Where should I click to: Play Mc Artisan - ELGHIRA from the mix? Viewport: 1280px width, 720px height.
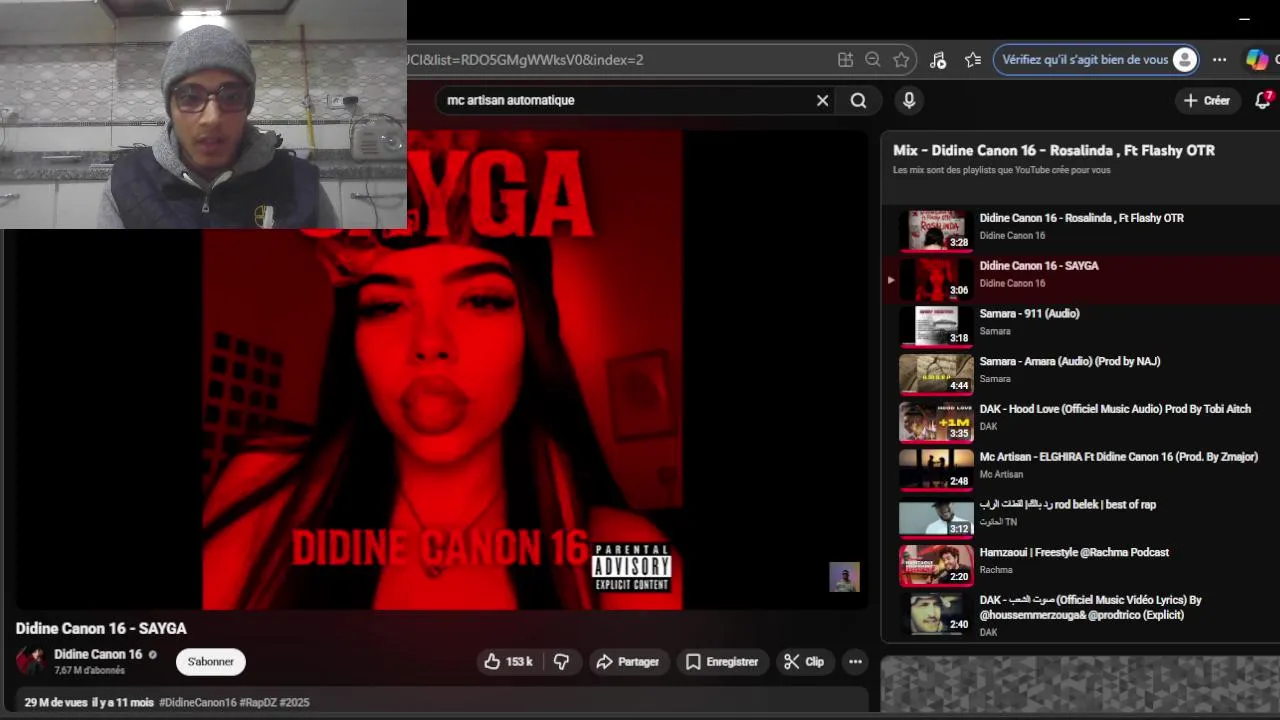pyautogui.click(x=1080, y=470)
